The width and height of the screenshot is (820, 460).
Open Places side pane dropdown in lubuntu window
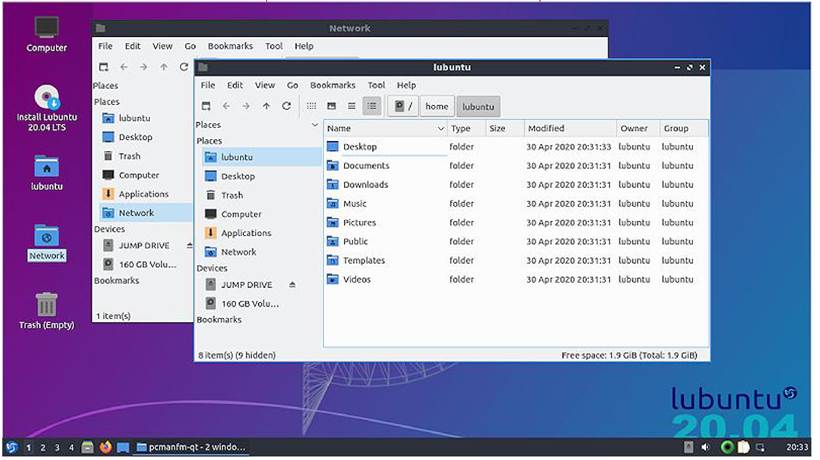314,125
